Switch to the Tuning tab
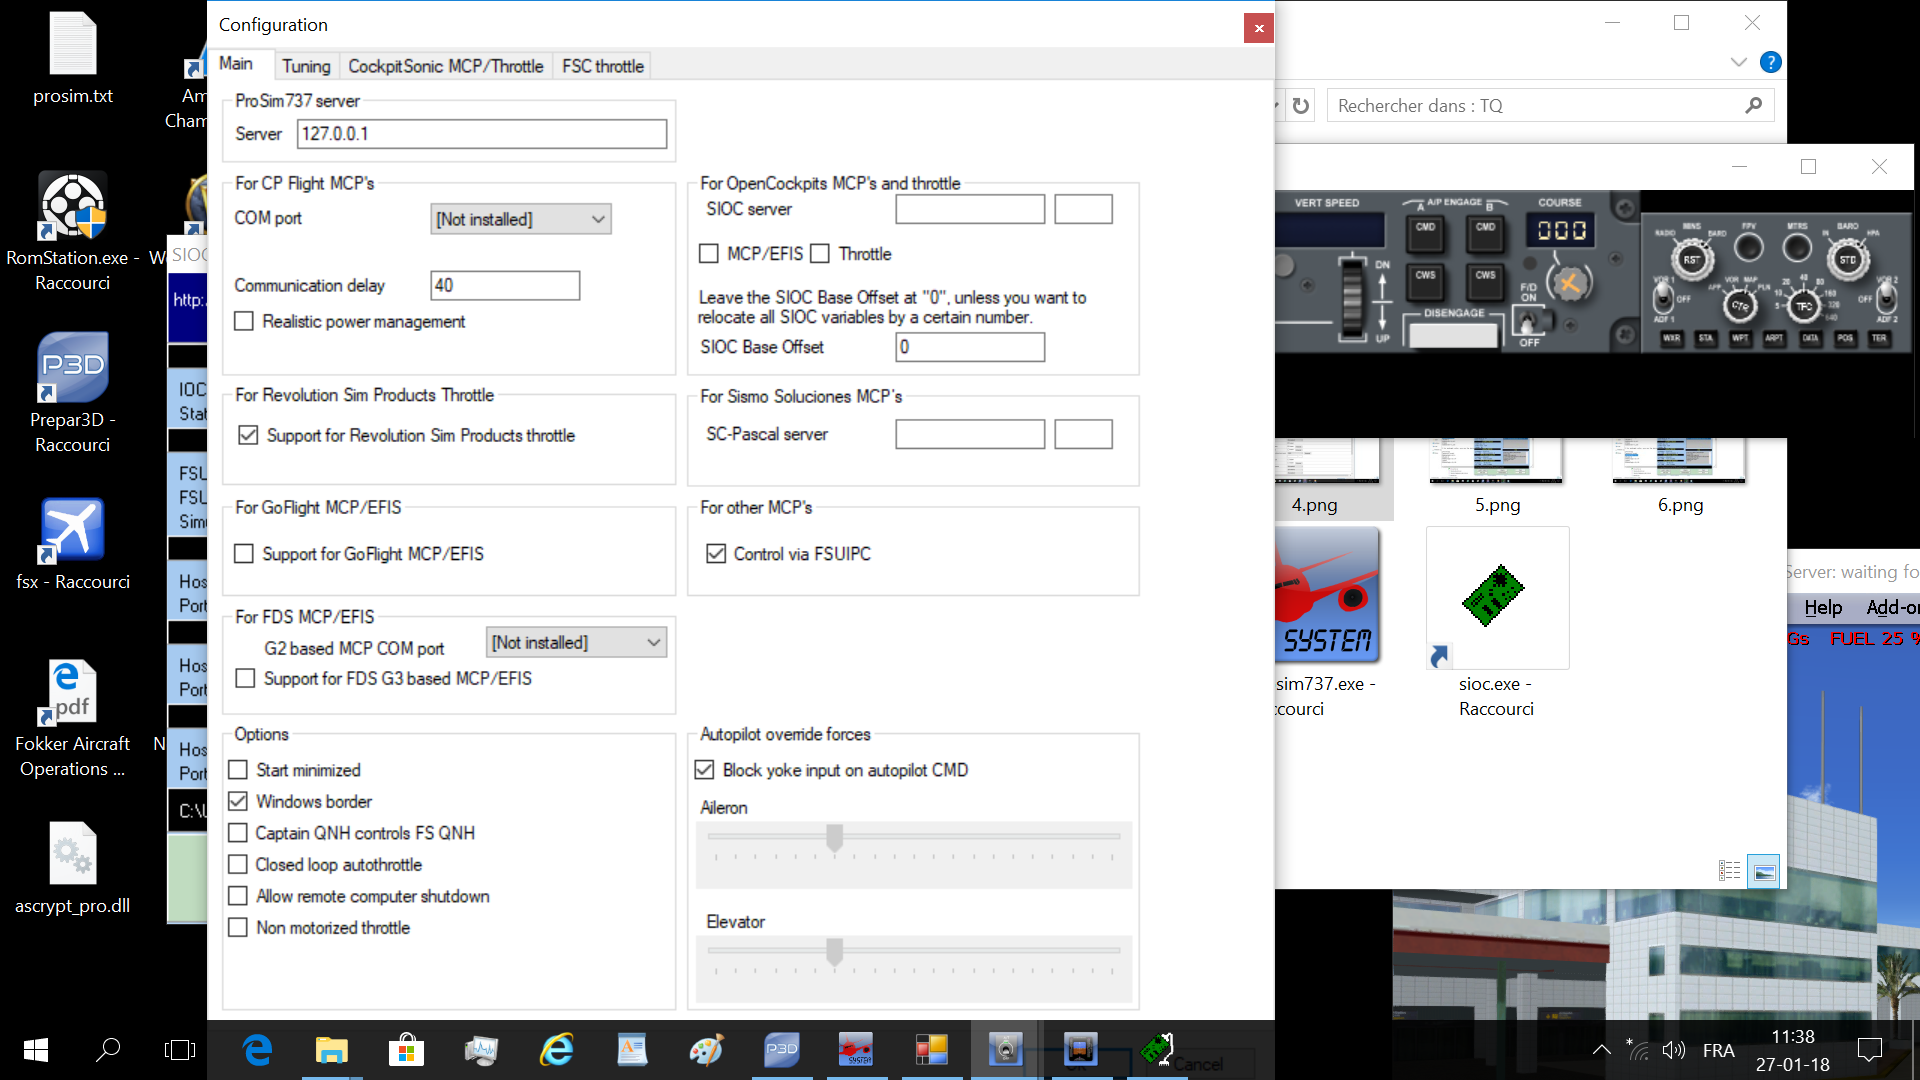The width and height of the screenshot is (1920, 1080). coord(305,66)
